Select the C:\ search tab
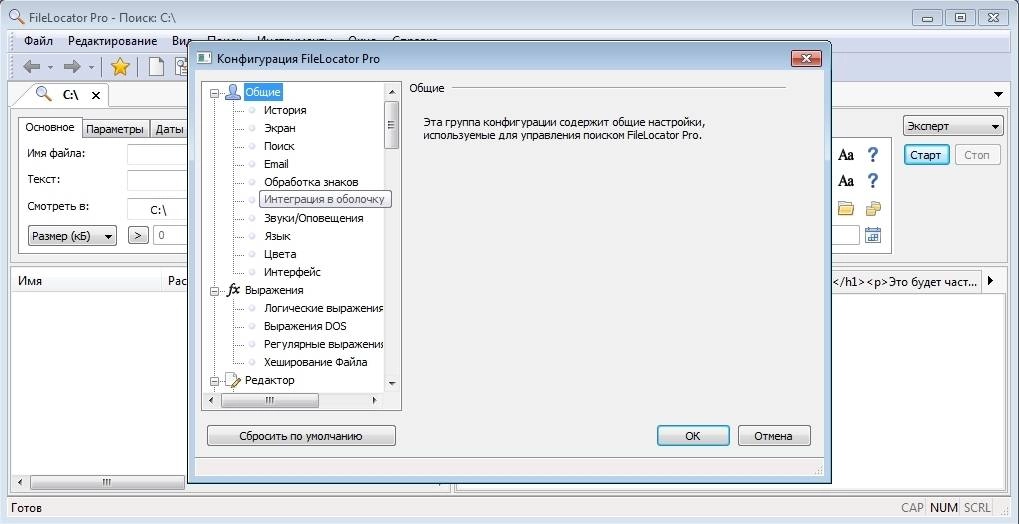 (70, 95)
